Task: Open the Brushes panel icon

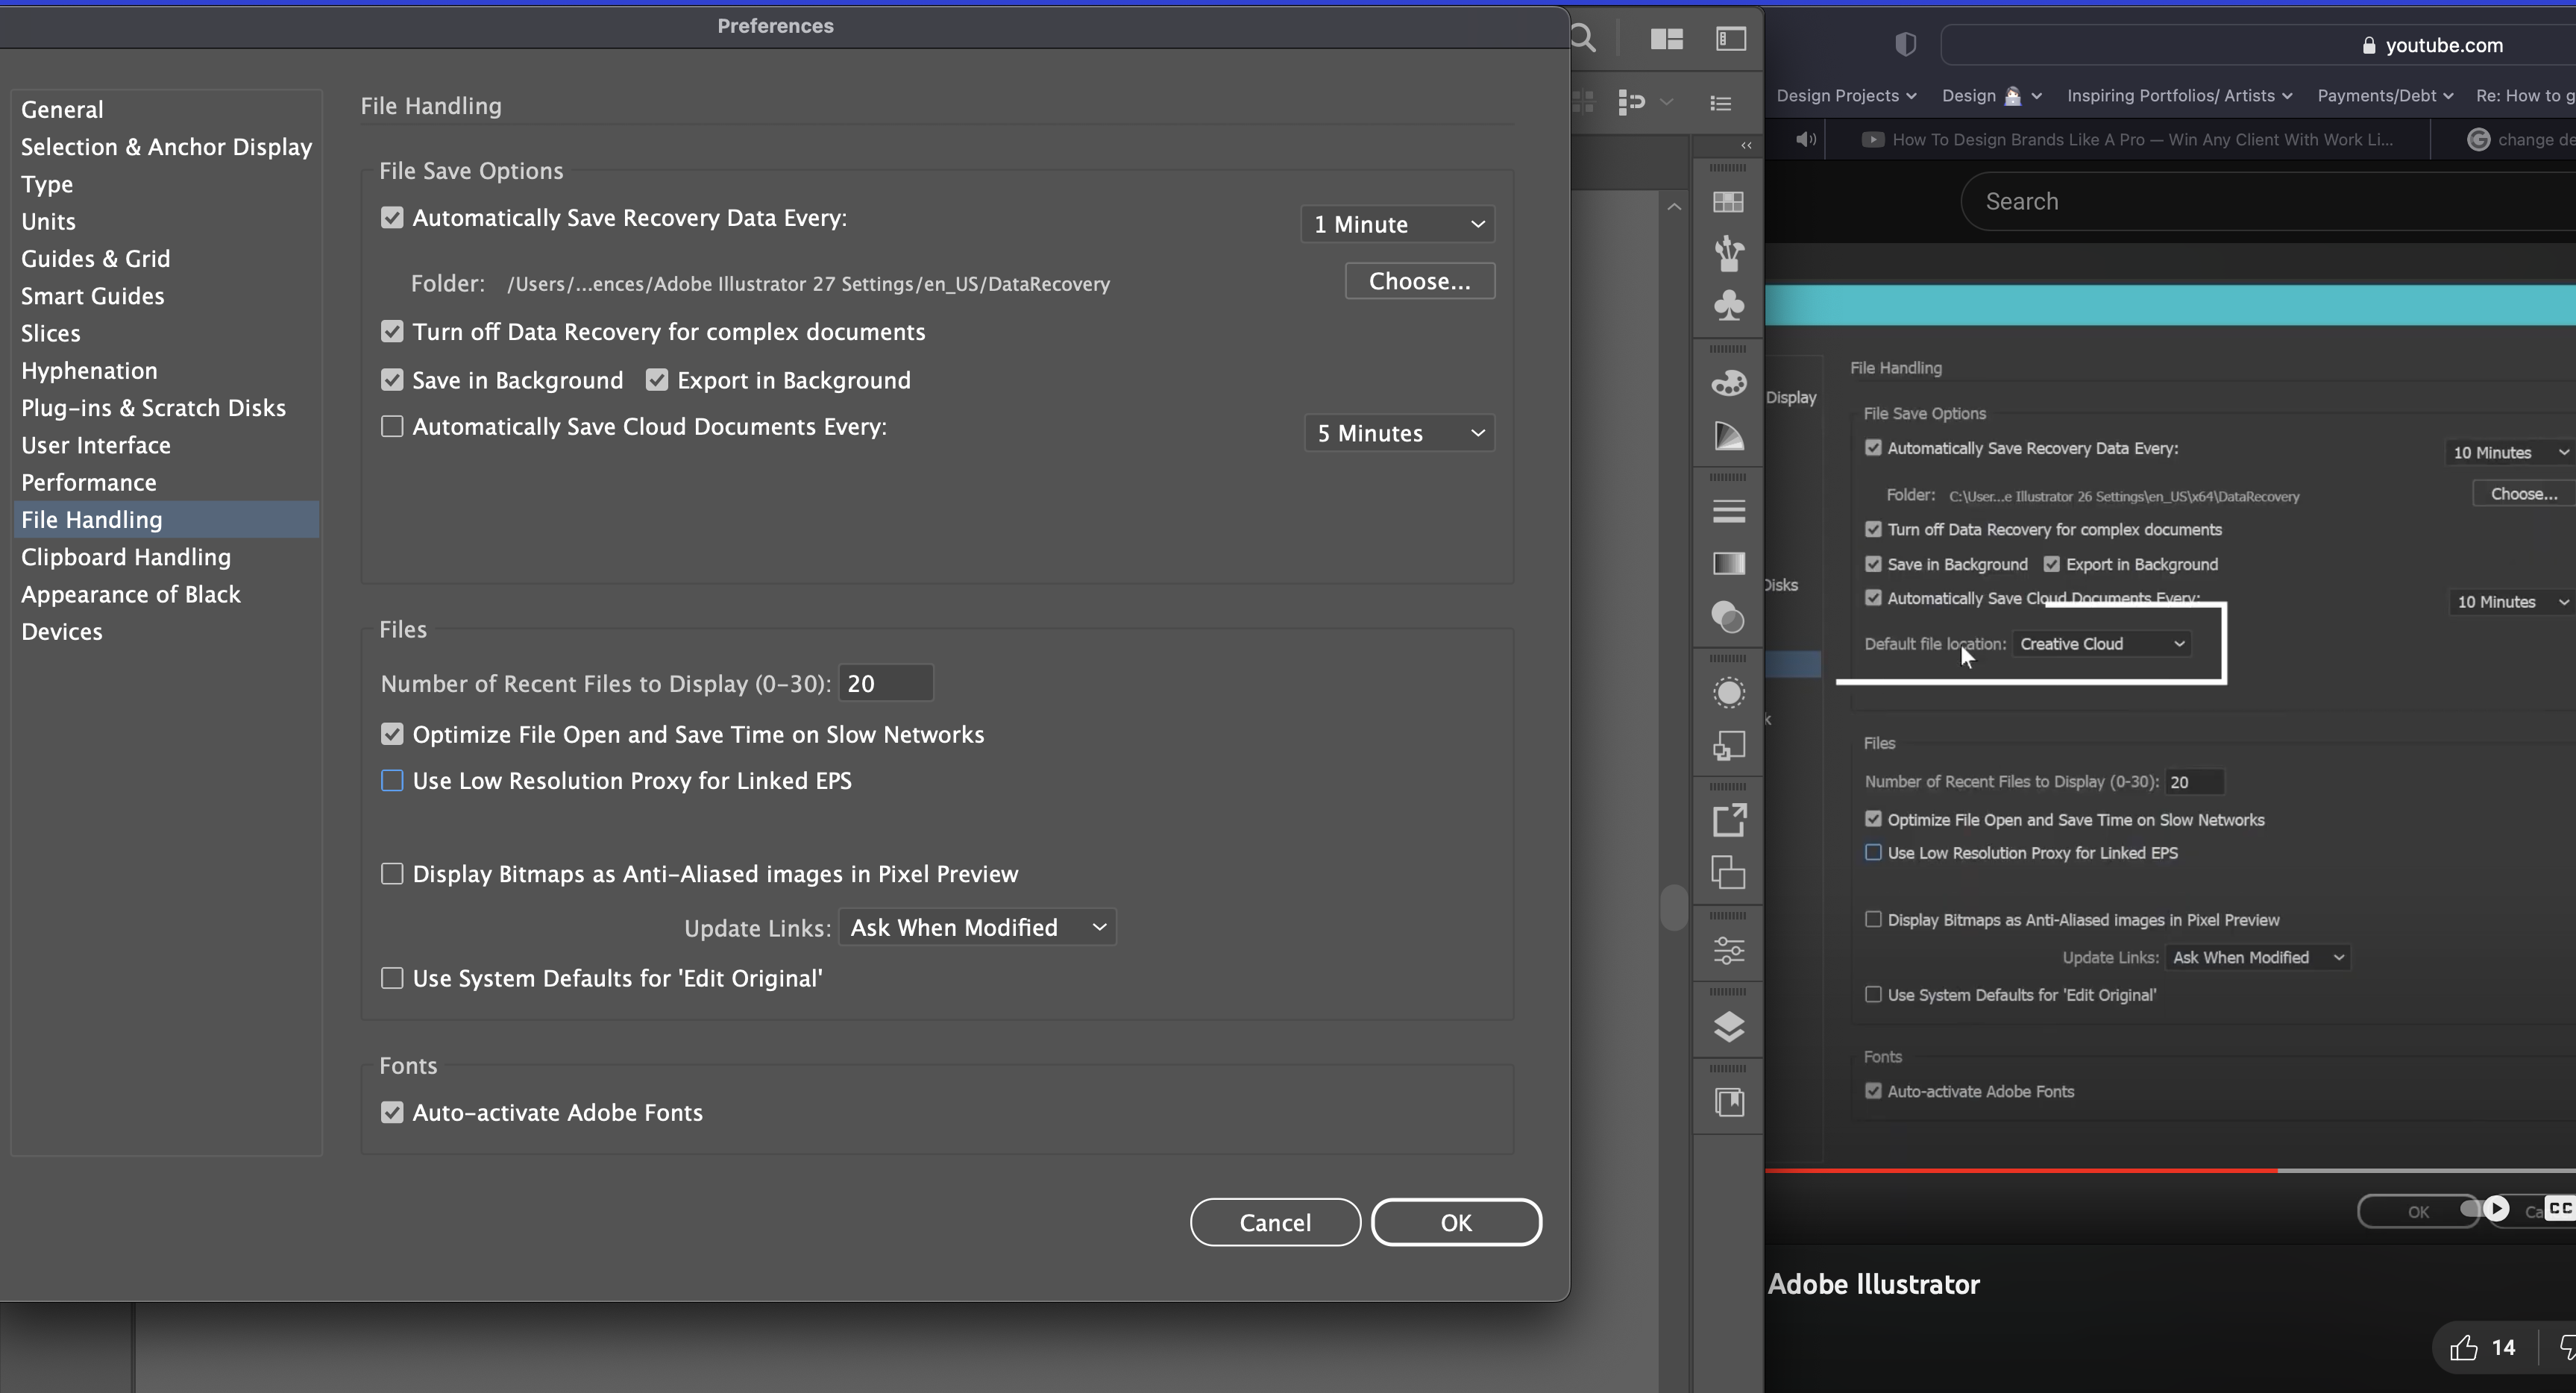Action: coord(1728,254)
